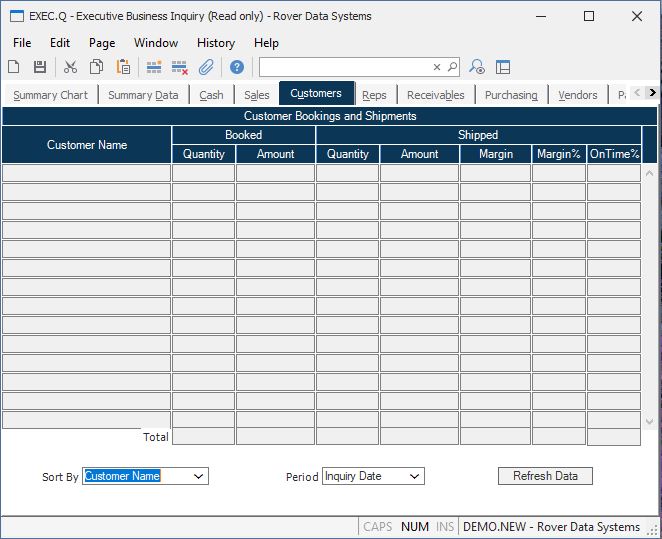
Task: Click the first Customer Name cell
Action: (87, 173)
